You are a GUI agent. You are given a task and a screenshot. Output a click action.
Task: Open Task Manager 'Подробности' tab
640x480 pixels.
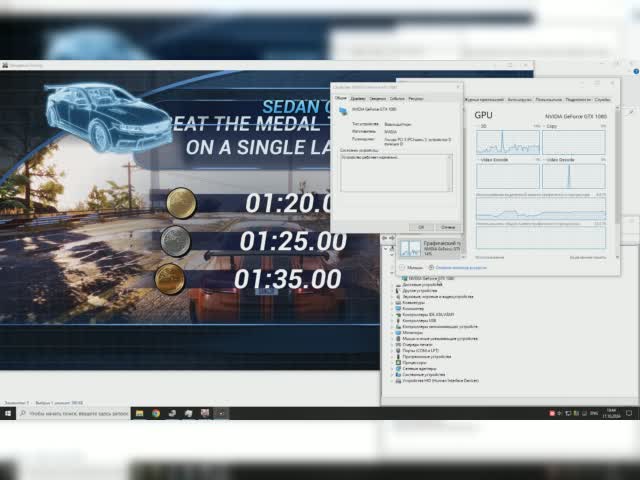(578, 100)
